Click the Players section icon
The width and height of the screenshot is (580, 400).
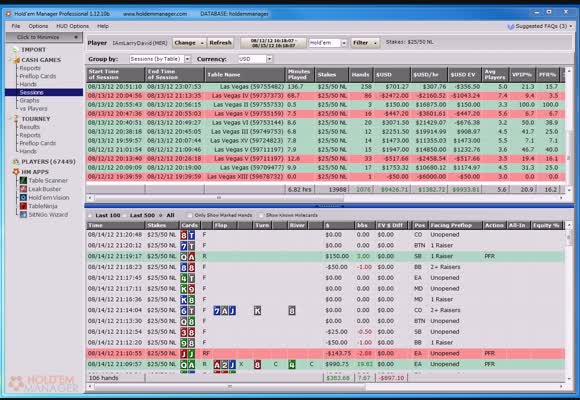[16, 162]
